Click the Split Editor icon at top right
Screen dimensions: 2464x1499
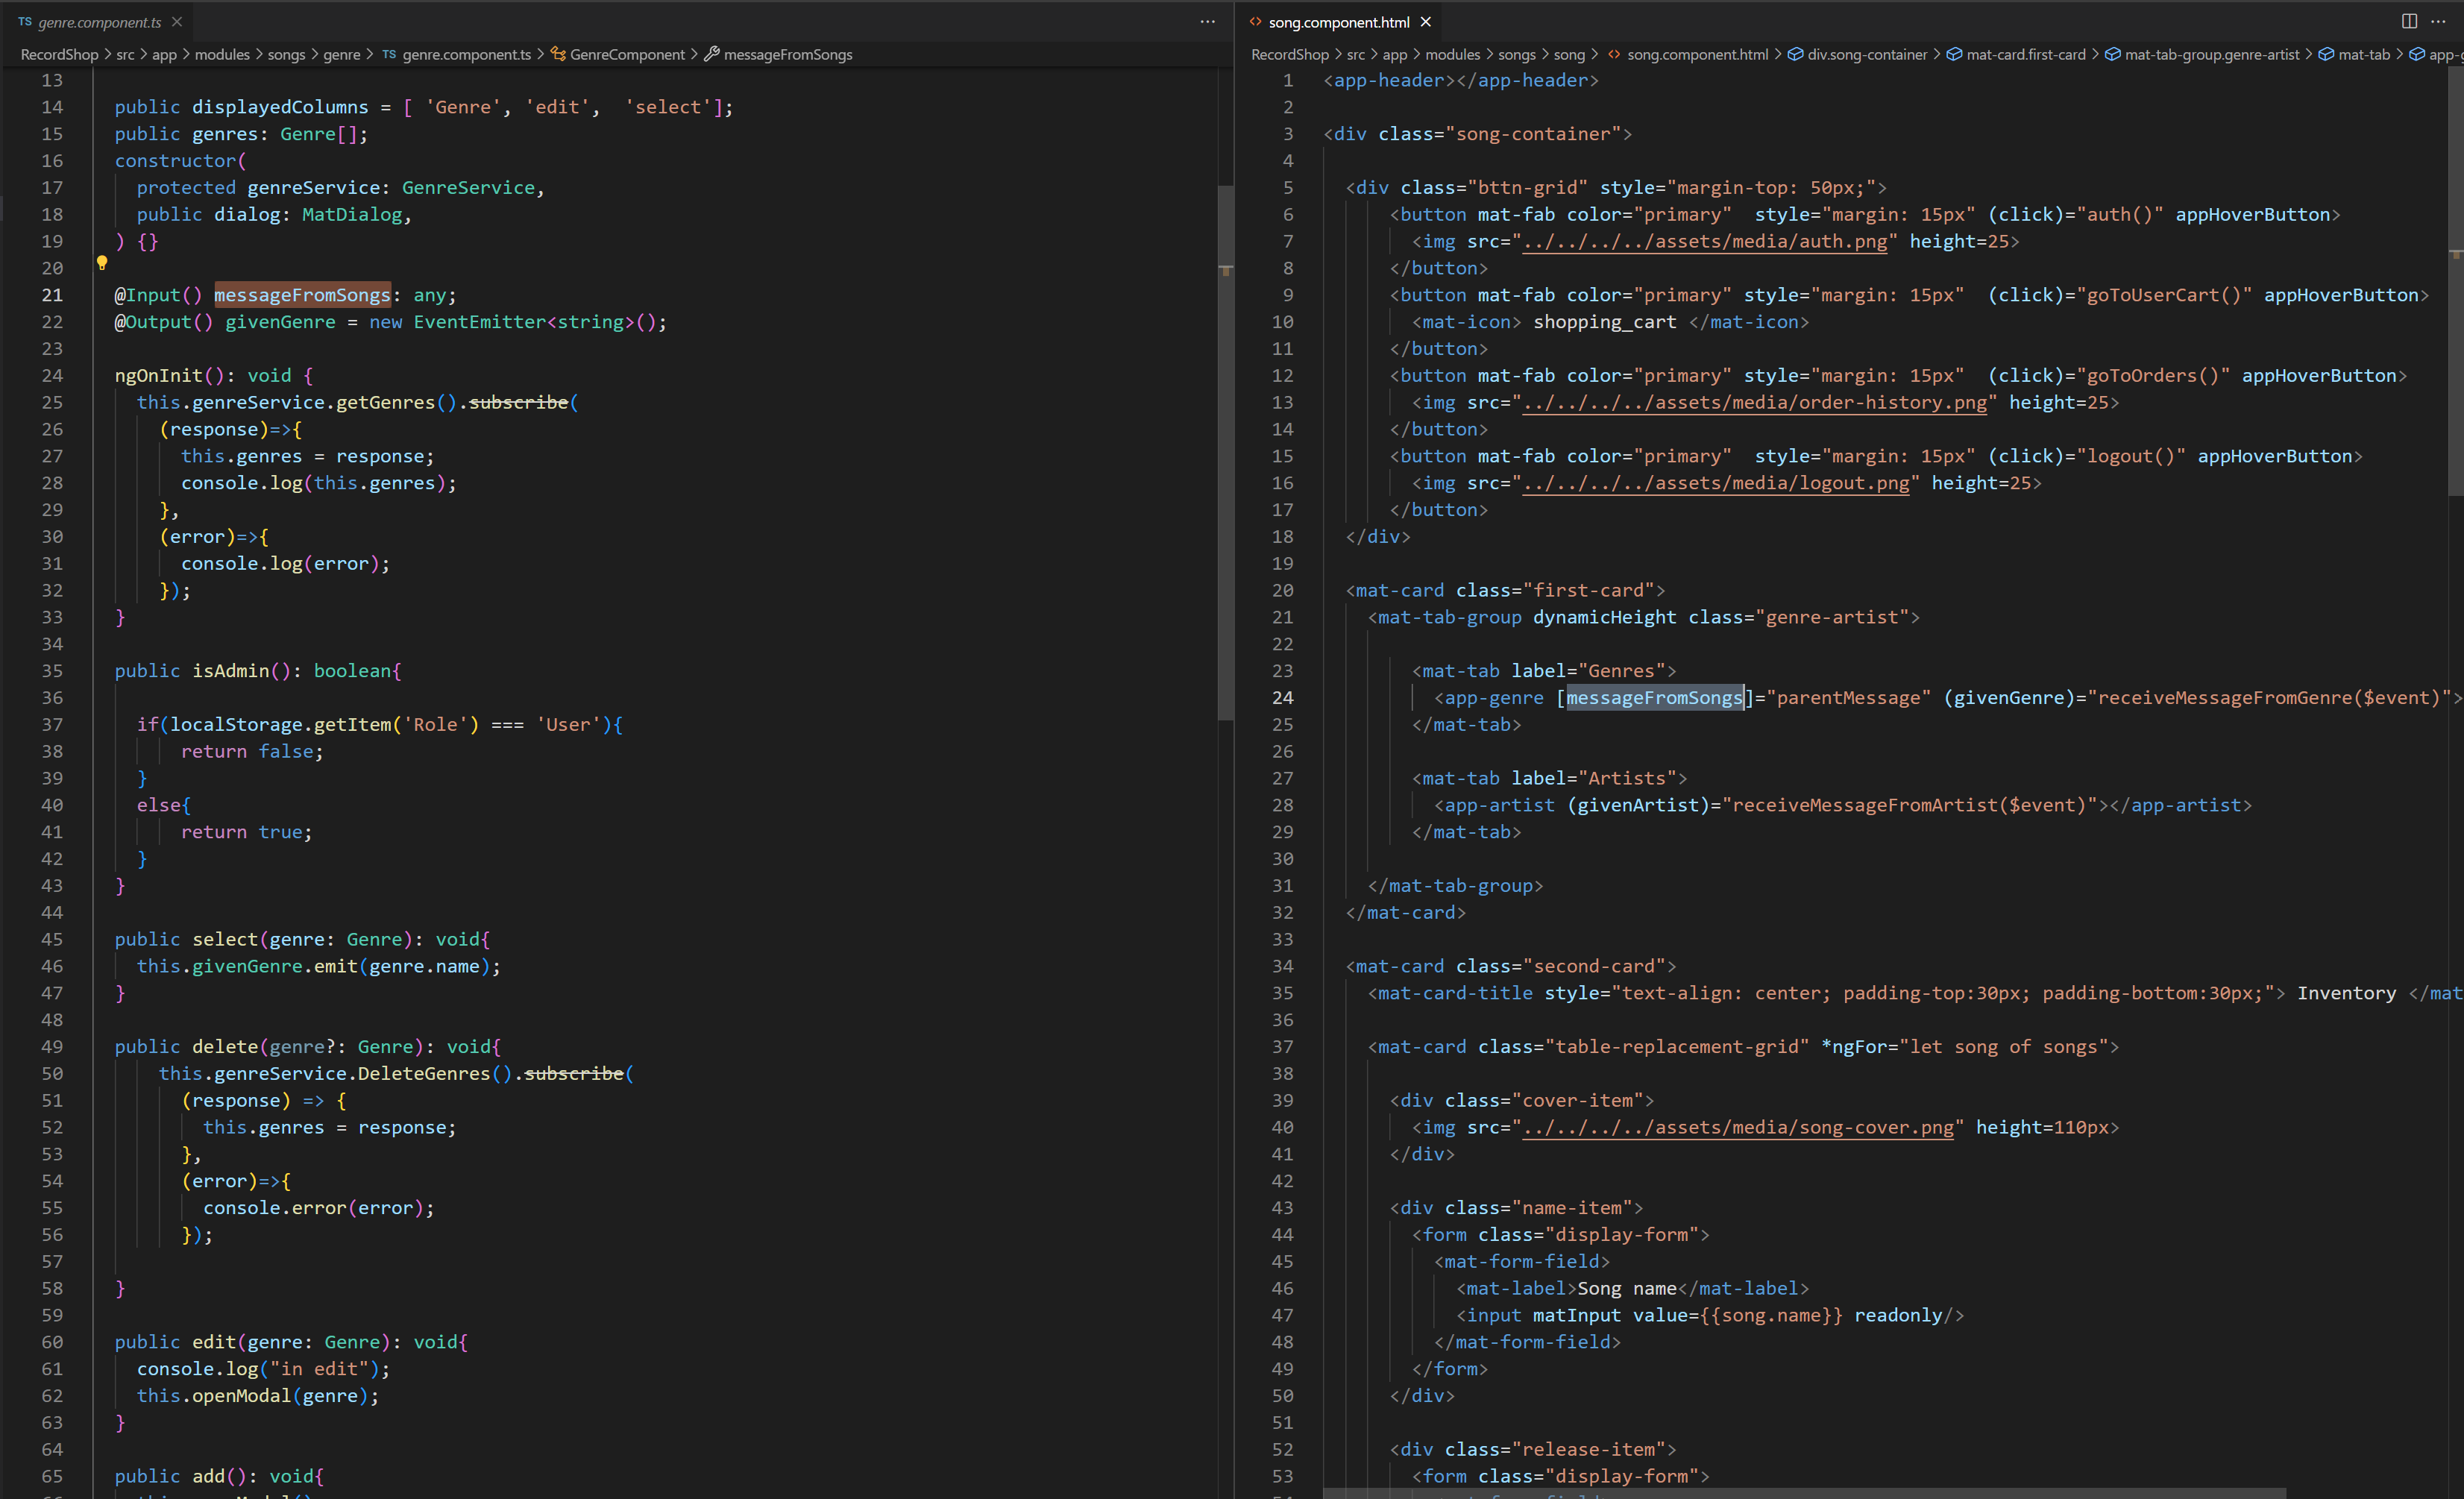tap(2410, 21)
